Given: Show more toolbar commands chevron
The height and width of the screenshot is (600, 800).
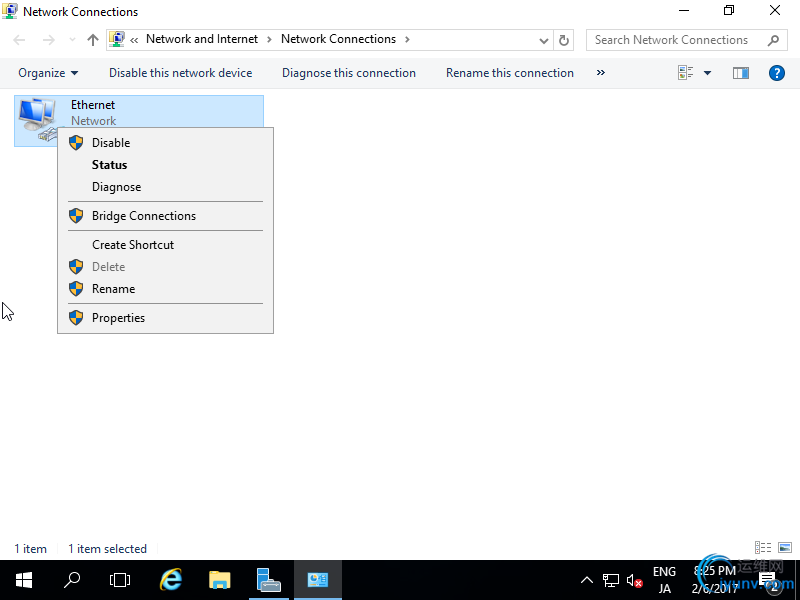Looking at the screenshot, I should (601, 73).
